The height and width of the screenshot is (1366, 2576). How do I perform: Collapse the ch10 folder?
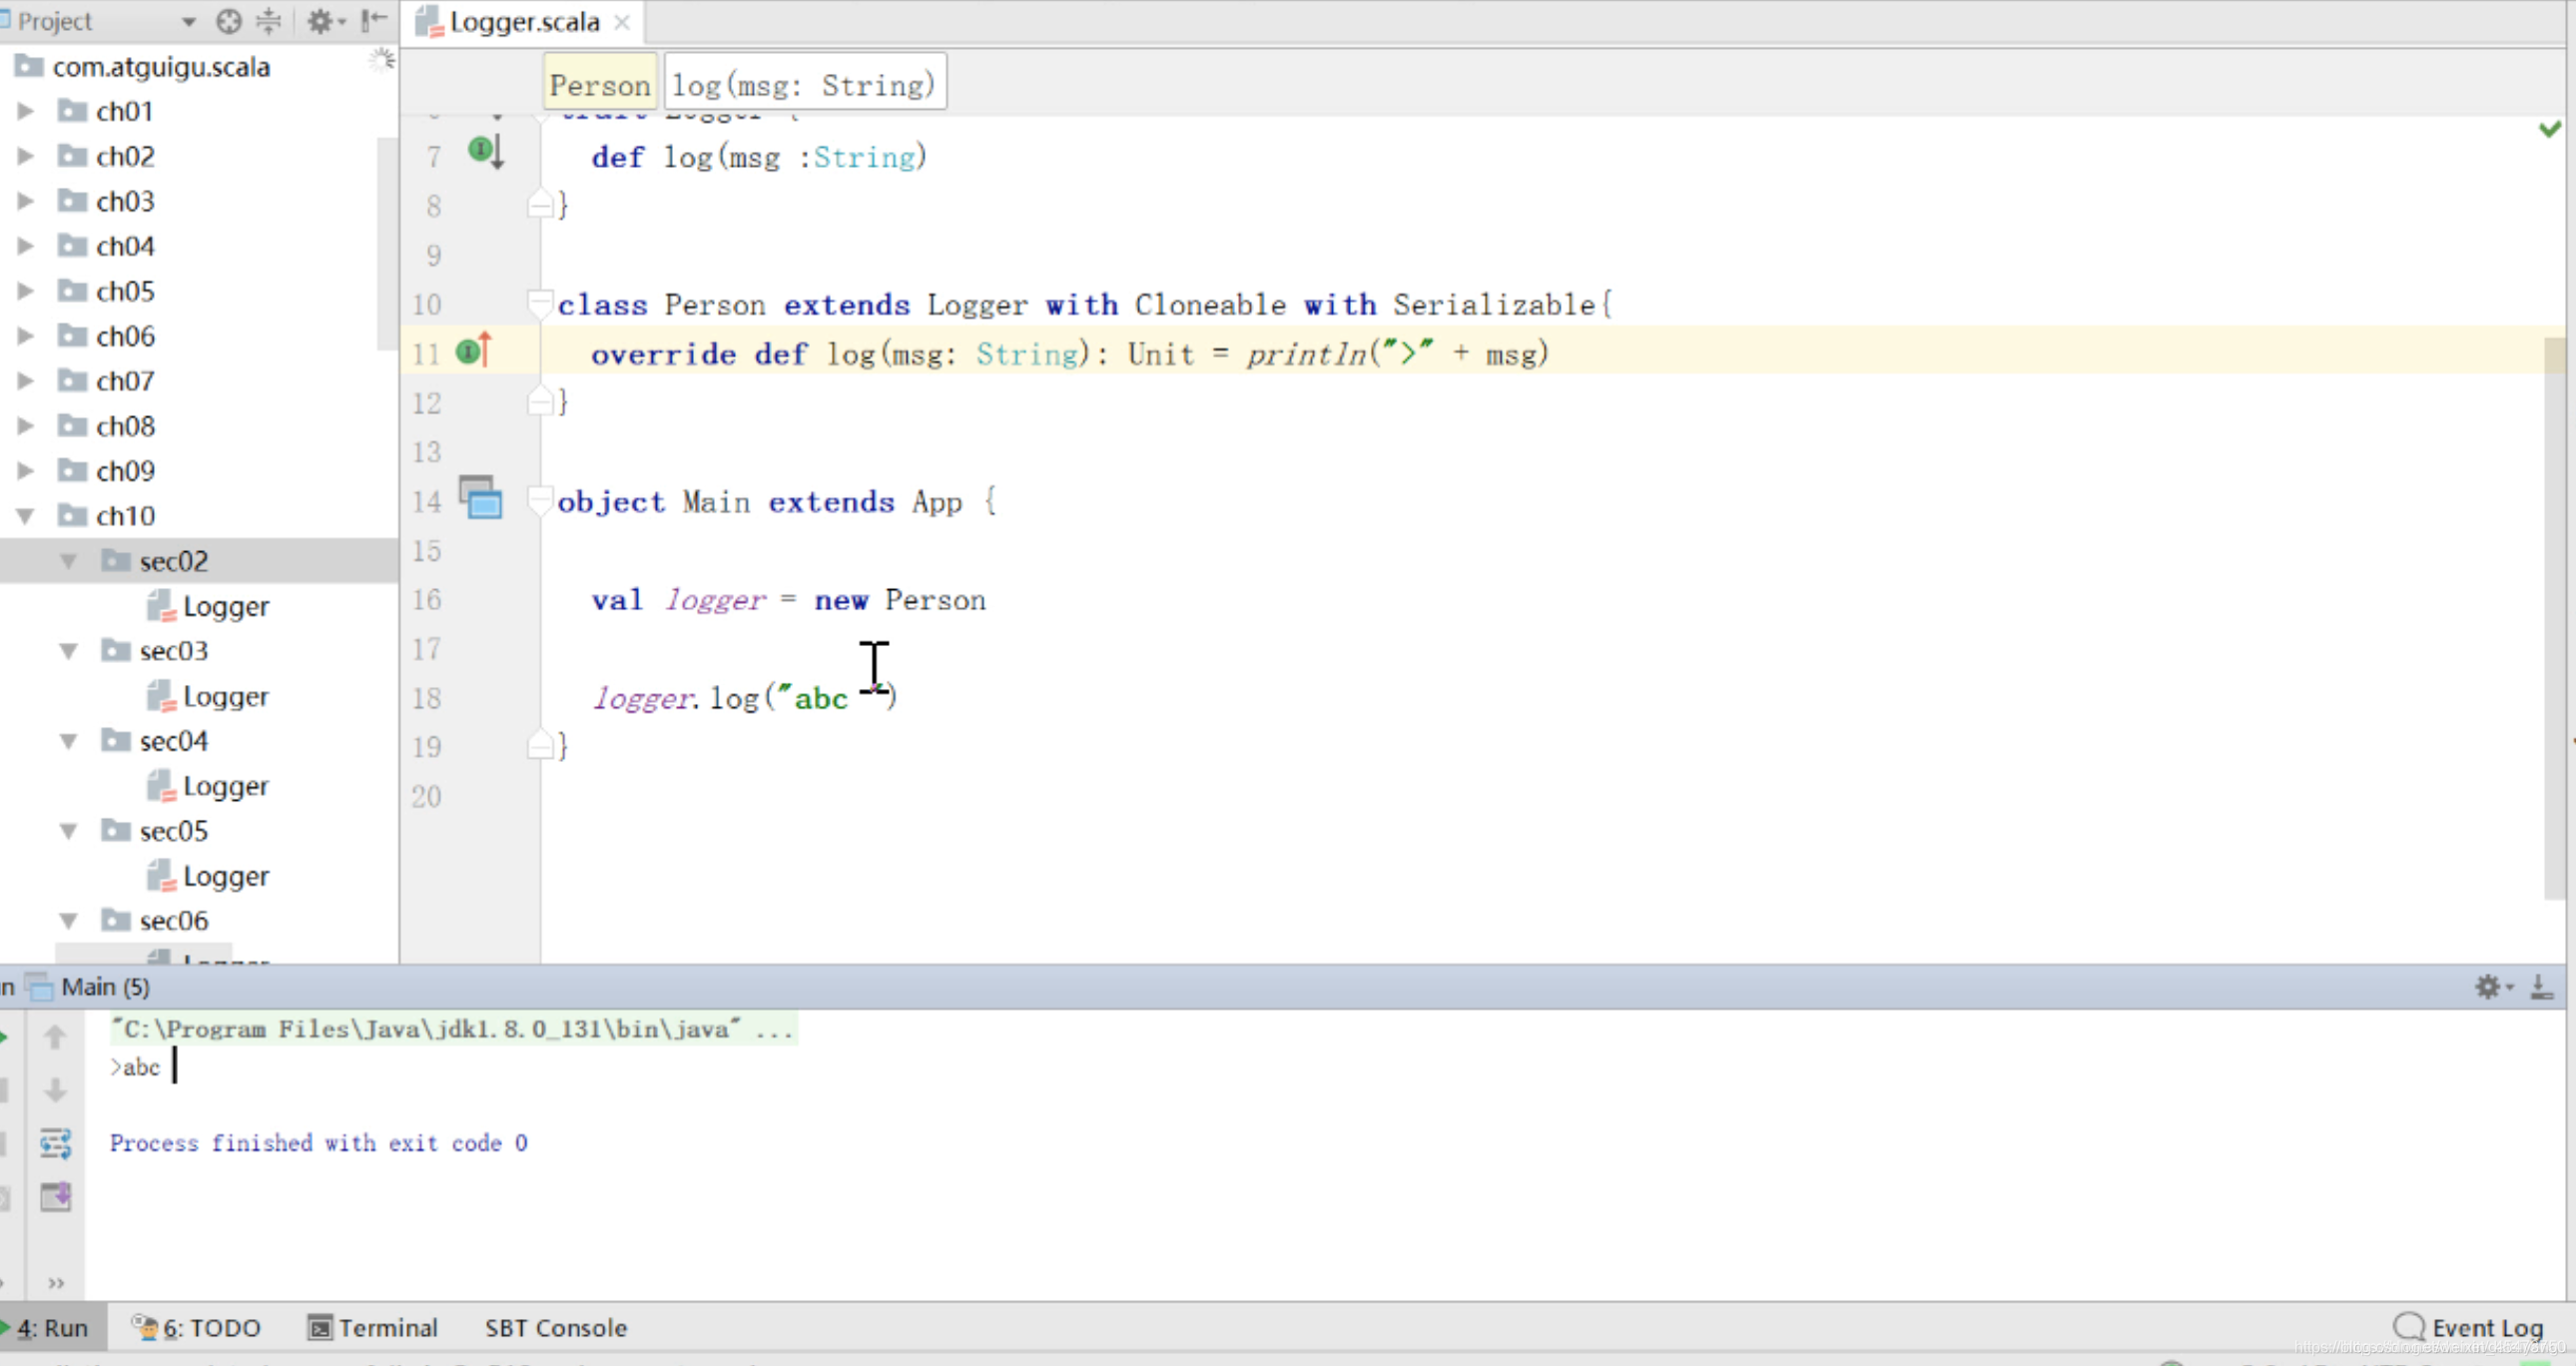click(26, 516)
